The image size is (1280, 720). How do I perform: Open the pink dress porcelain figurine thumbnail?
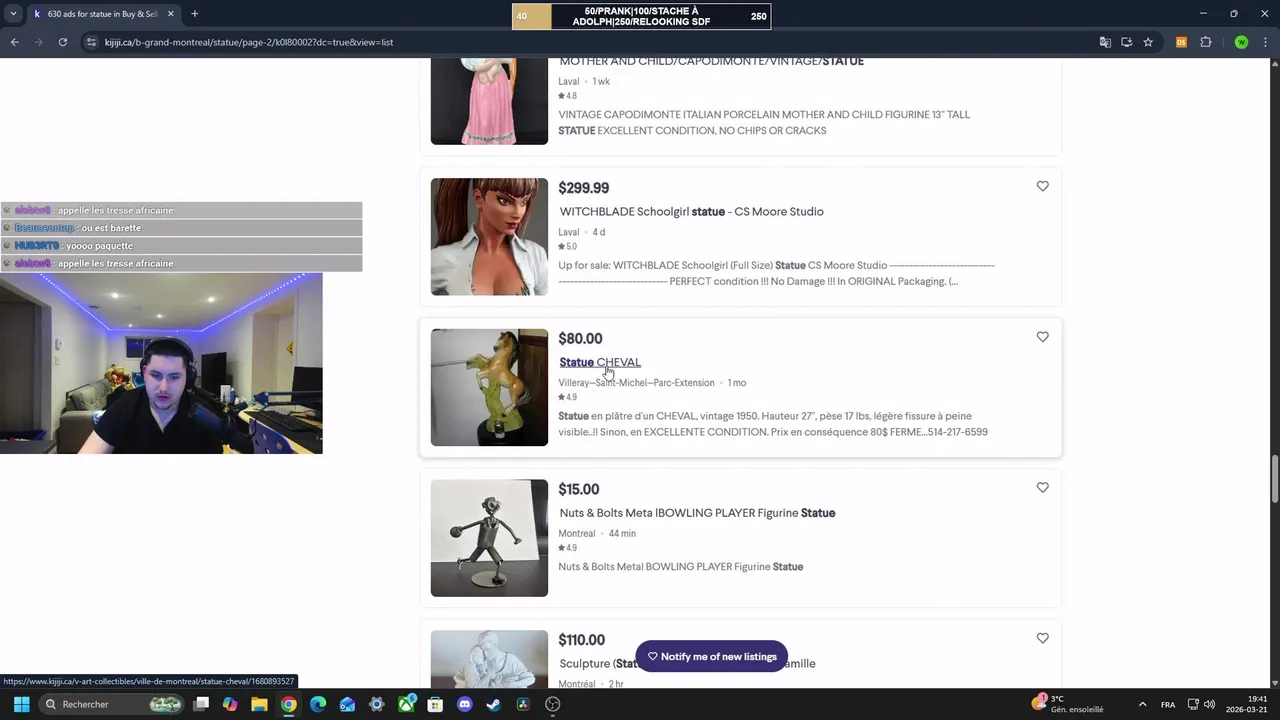click(x=489, y=101)
